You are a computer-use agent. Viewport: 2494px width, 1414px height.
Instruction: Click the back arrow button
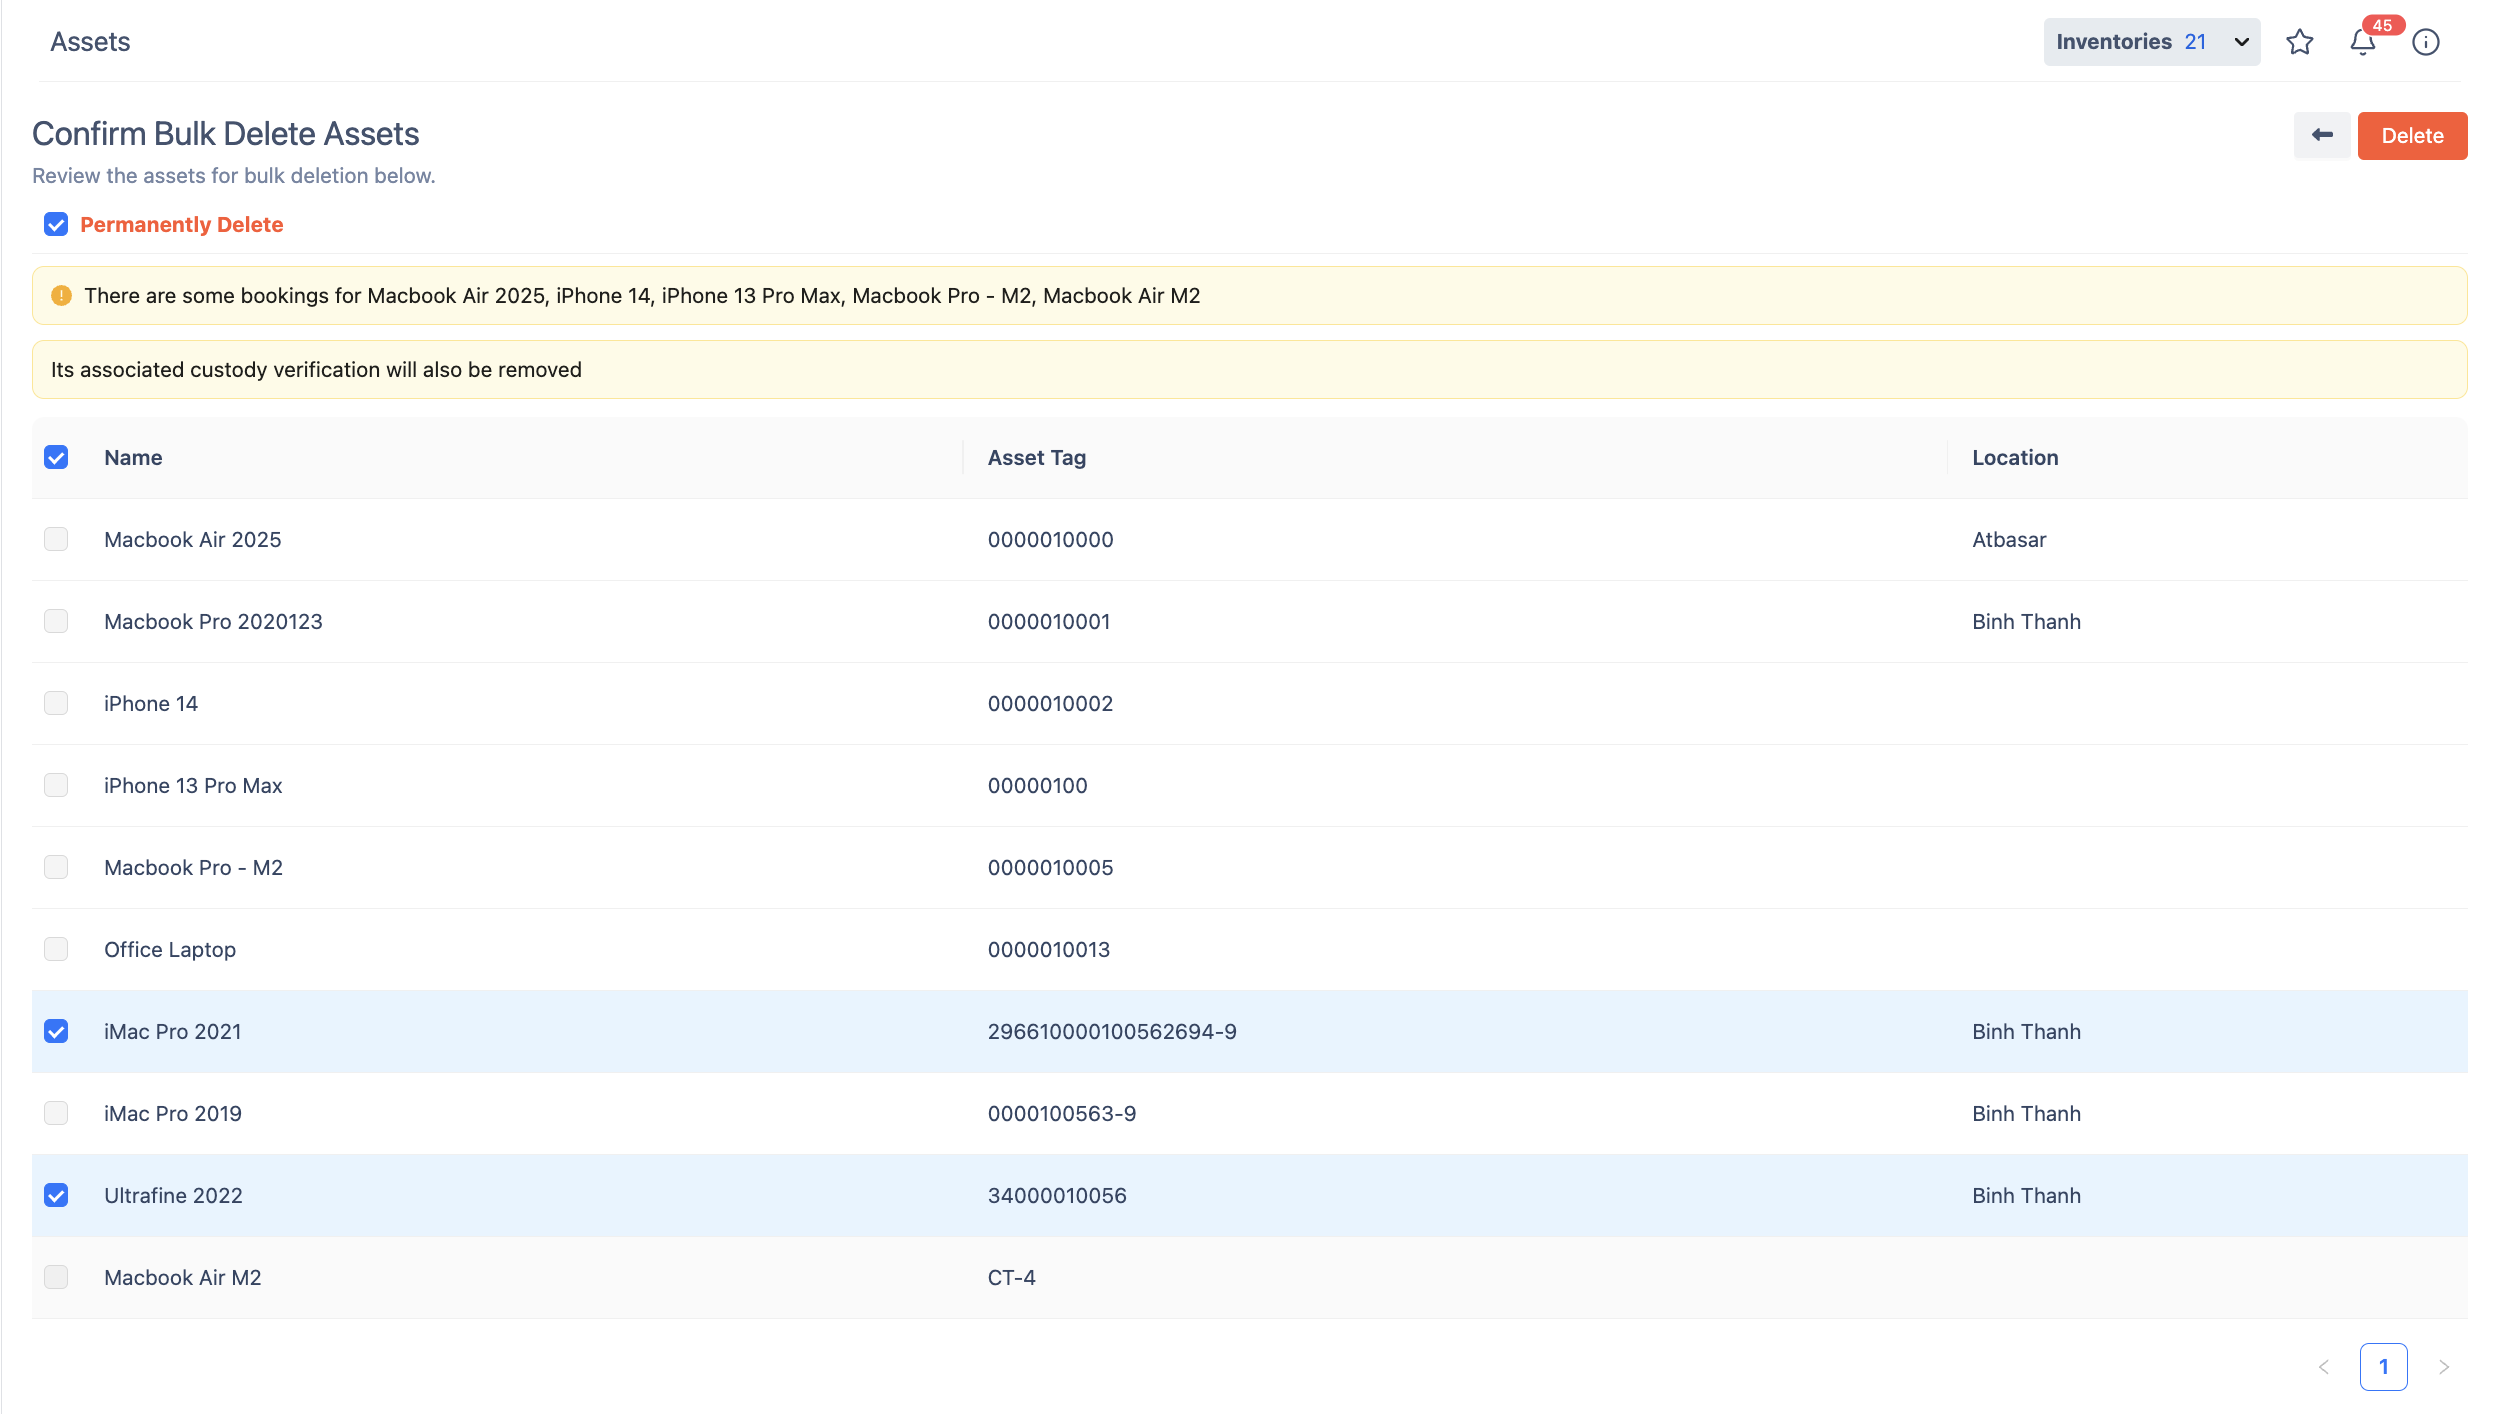(x=2321, y=135)
